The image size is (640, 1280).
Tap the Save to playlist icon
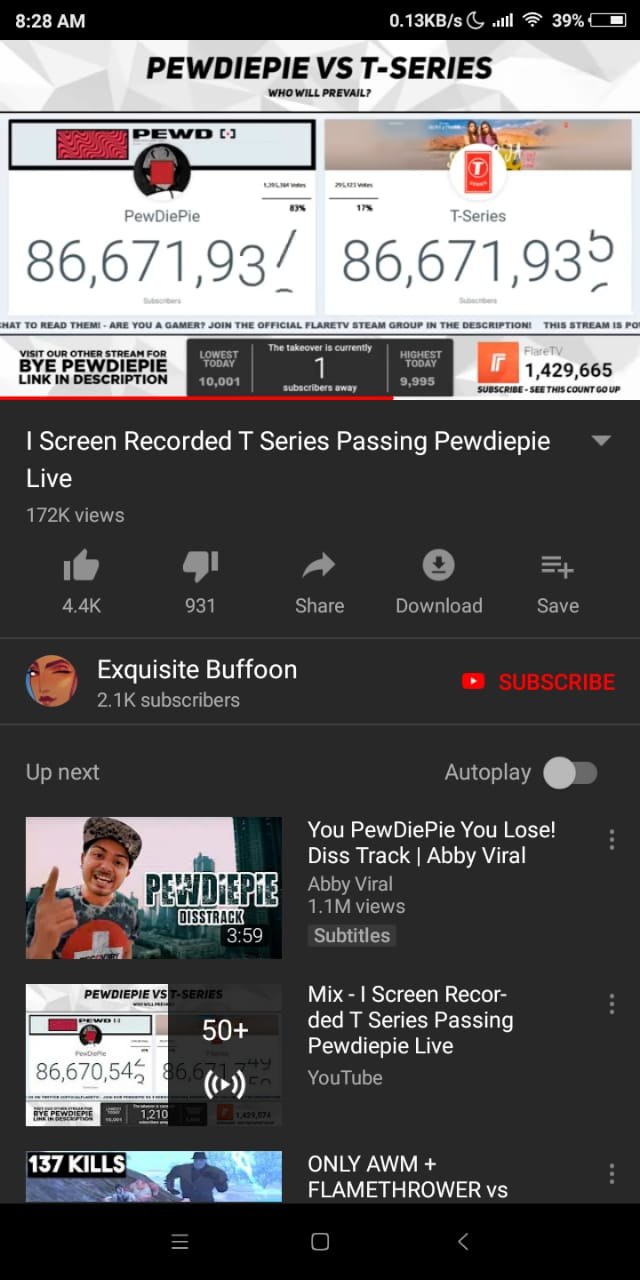pos(557,567)
